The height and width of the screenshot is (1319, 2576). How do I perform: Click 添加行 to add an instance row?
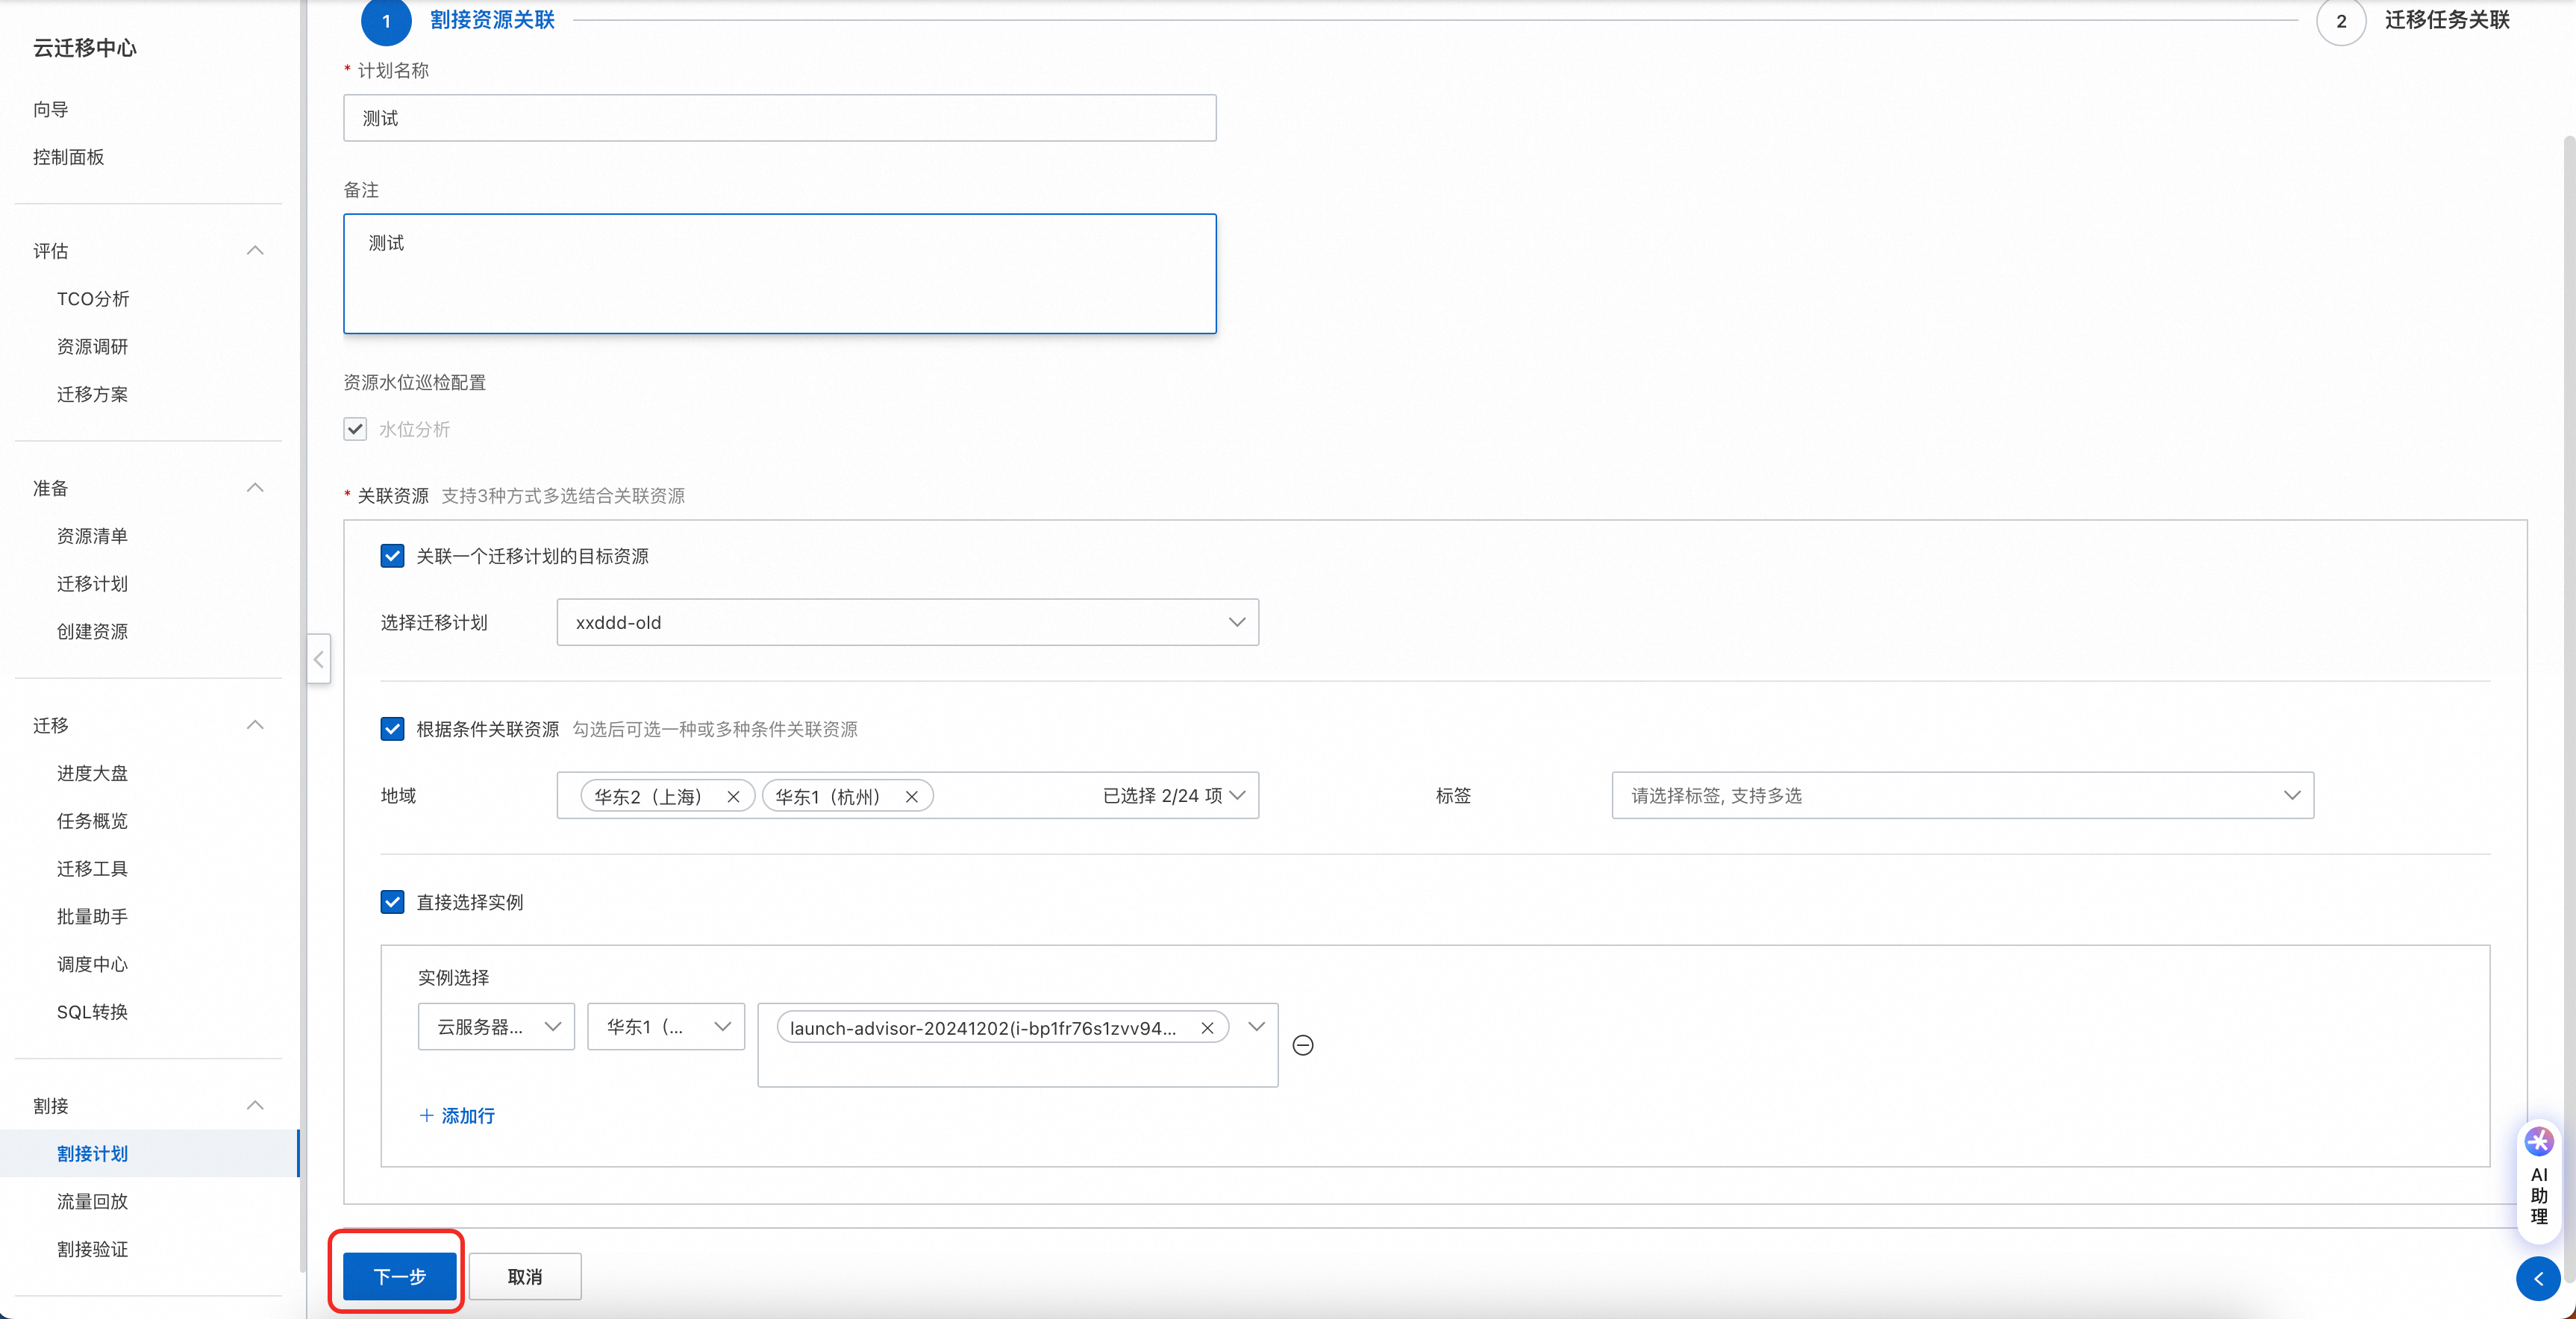(457, 1116)
